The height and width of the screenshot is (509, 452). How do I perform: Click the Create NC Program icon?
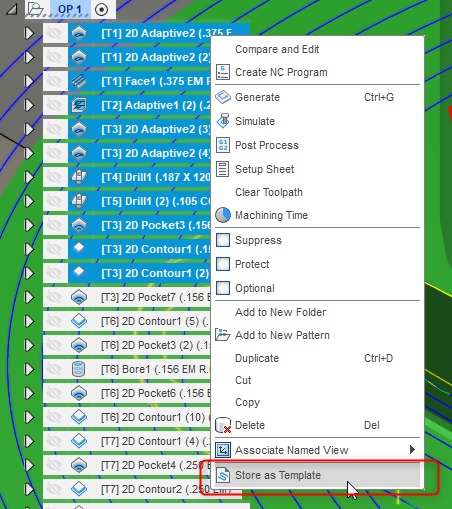coord(223,72)
